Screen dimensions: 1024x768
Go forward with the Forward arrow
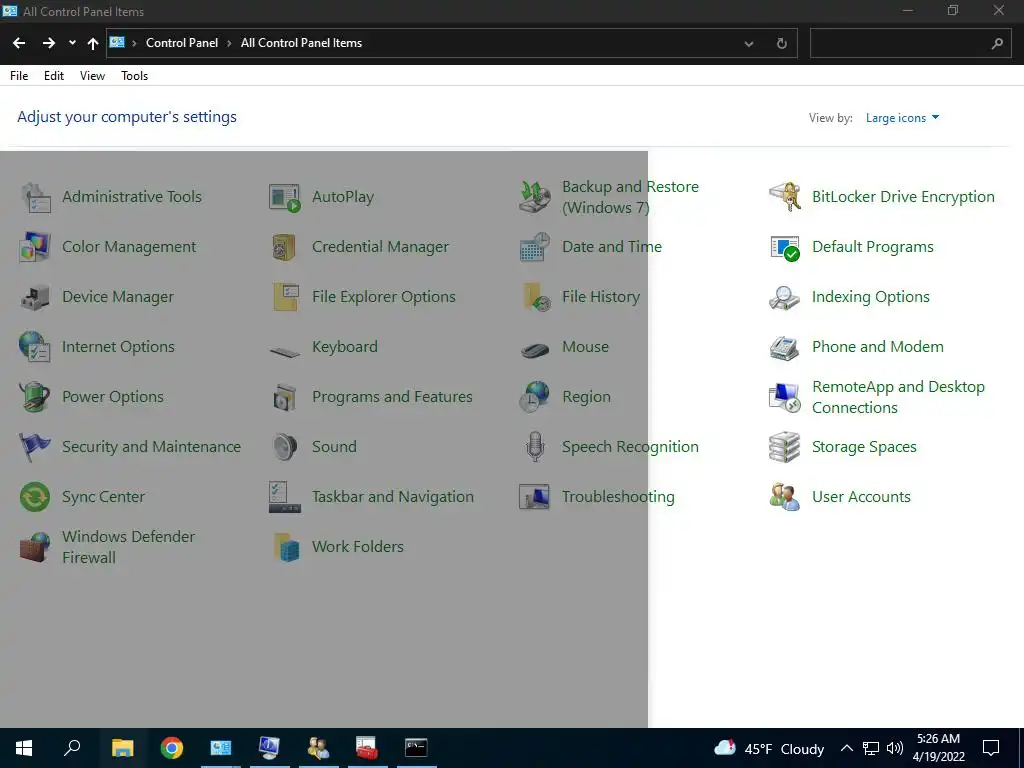click(49, 43)
